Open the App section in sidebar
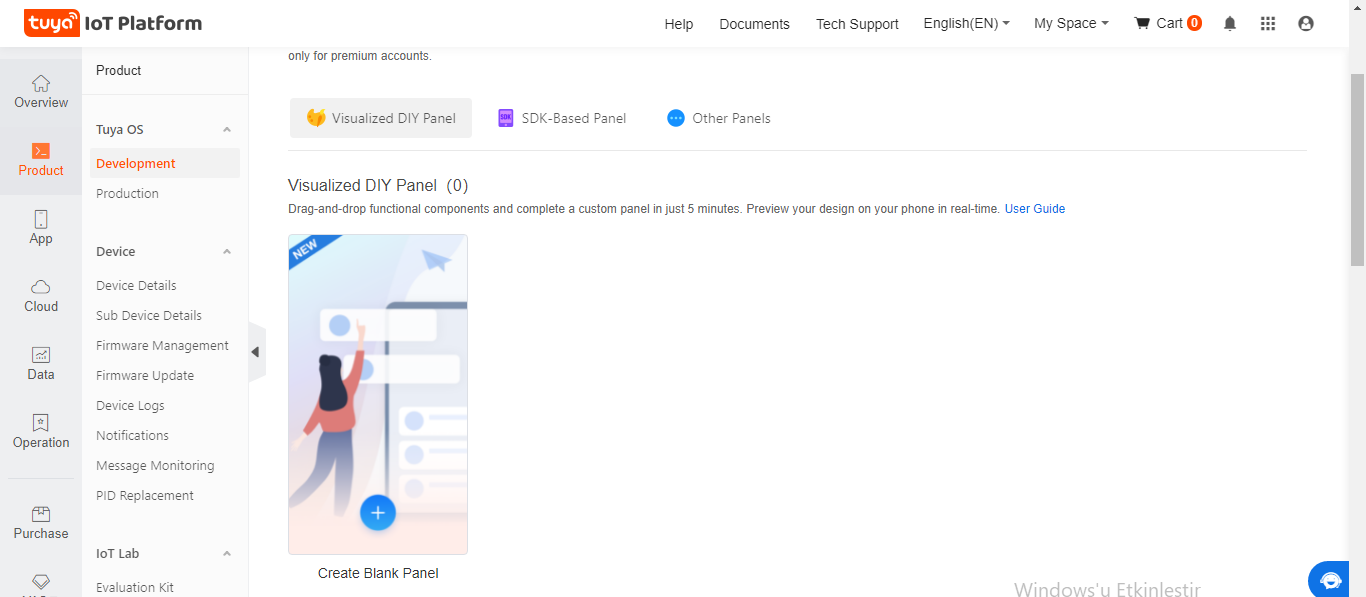 41,228
